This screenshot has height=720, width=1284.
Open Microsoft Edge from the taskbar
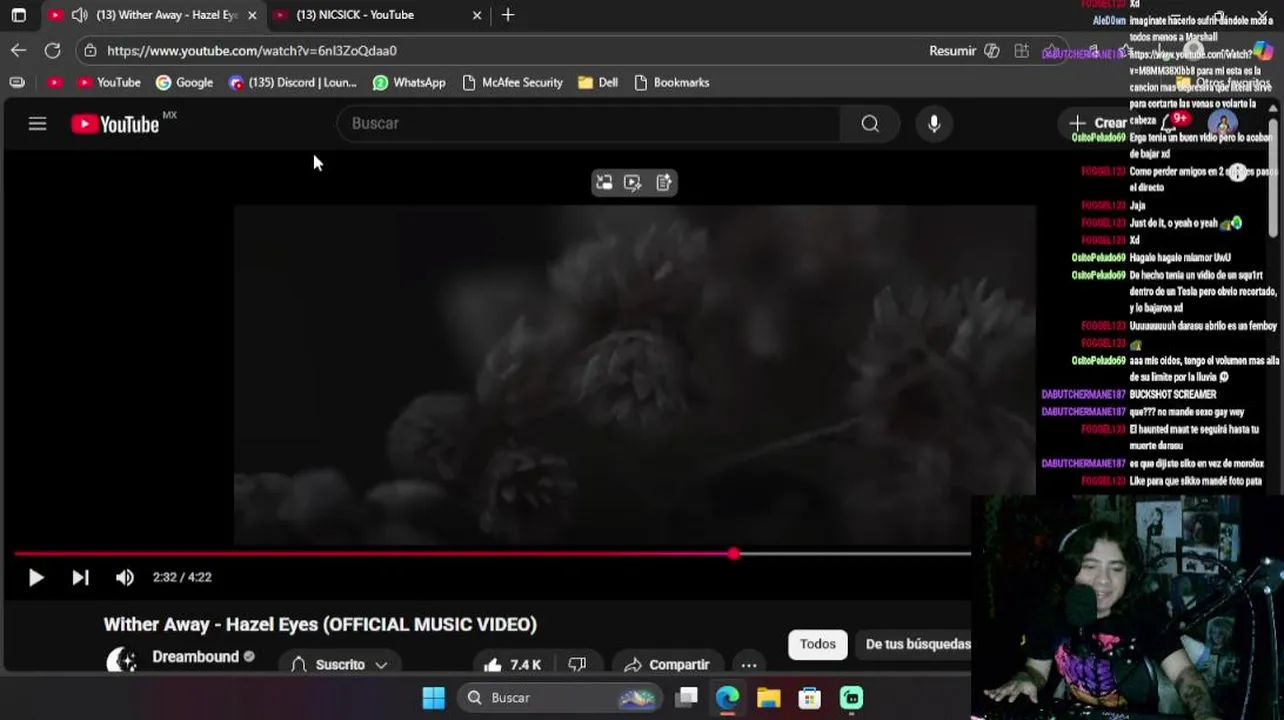click(727, 697)
